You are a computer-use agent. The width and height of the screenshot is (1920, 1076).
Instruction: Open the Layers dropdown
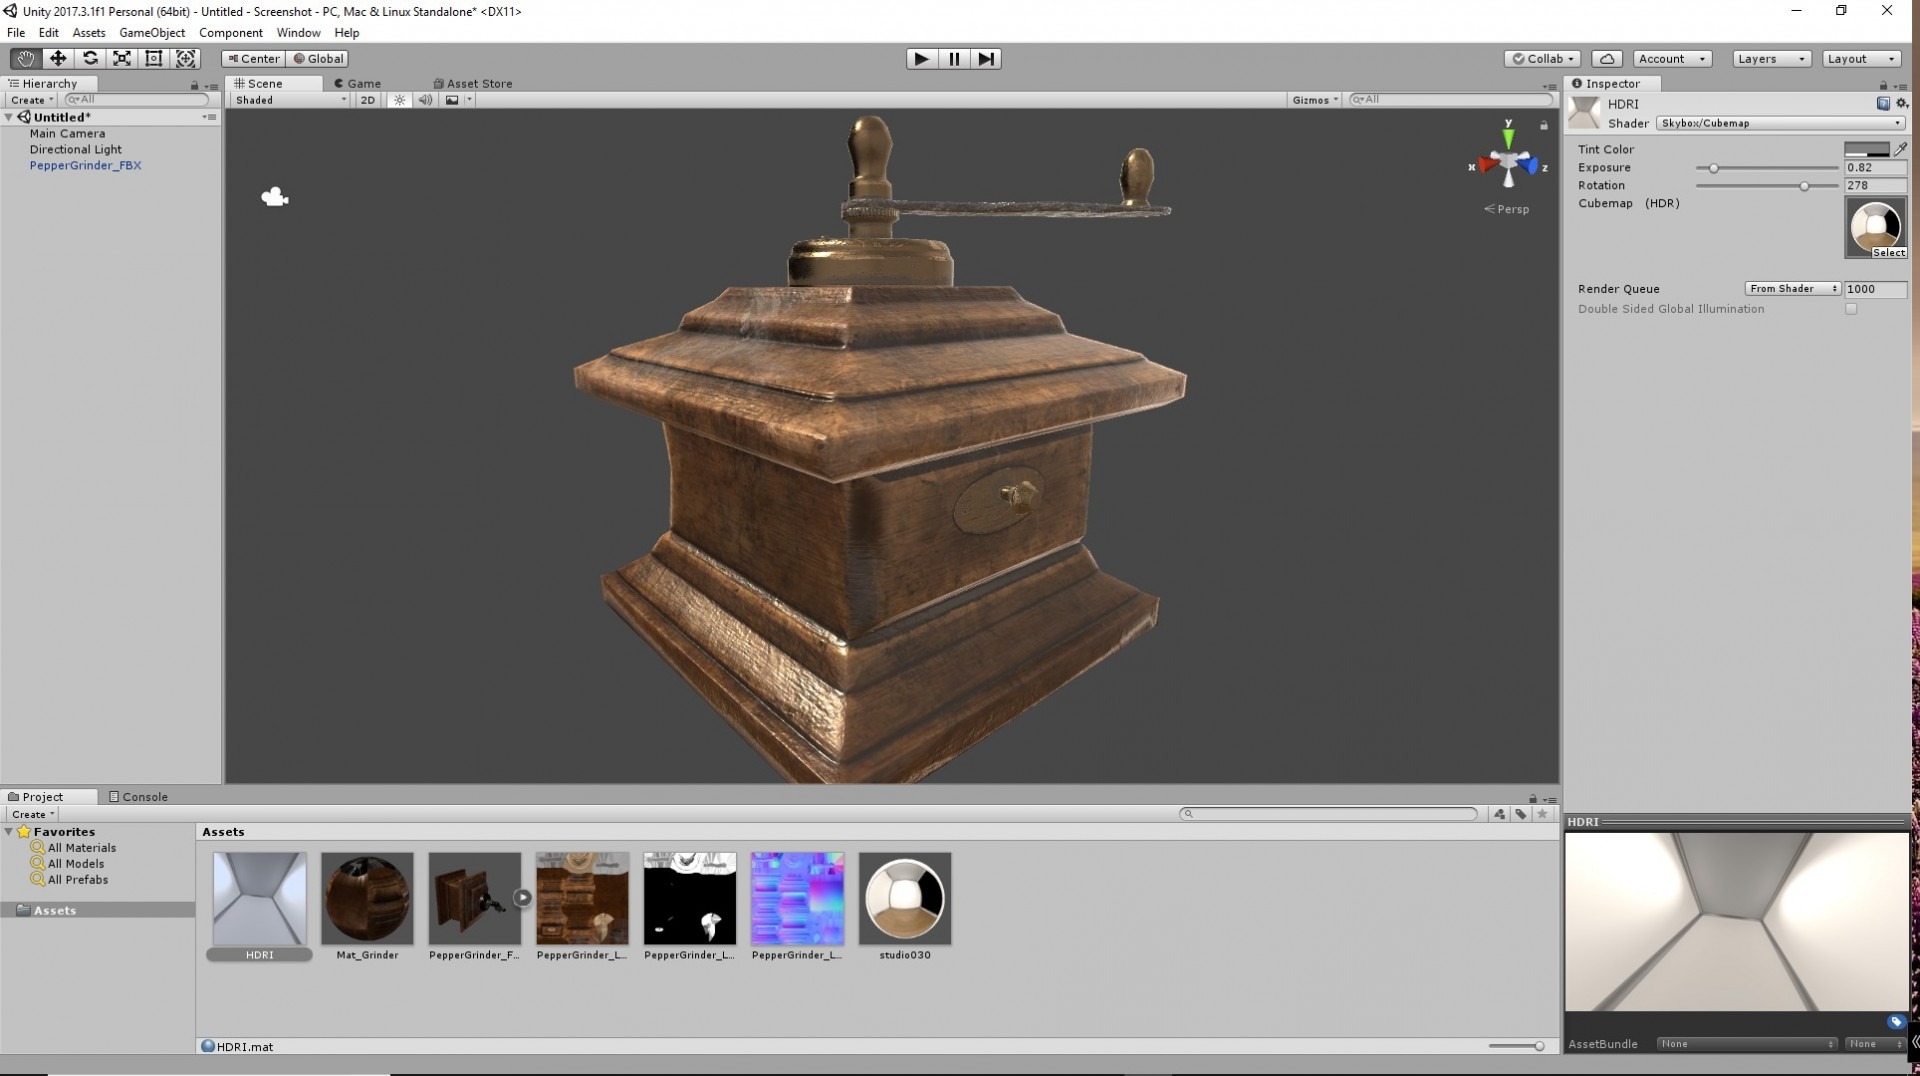1771,59
